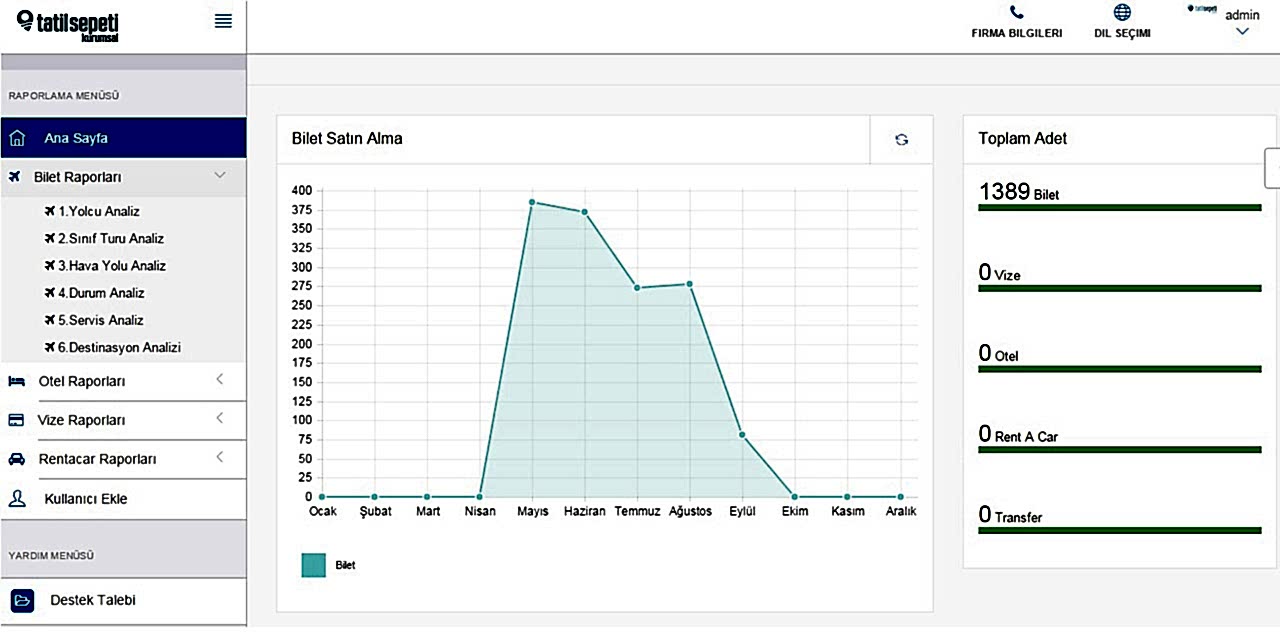The image size is (1280, 632).
Task: Click the hamburger menu icon
Action: (x=223, y=21)
